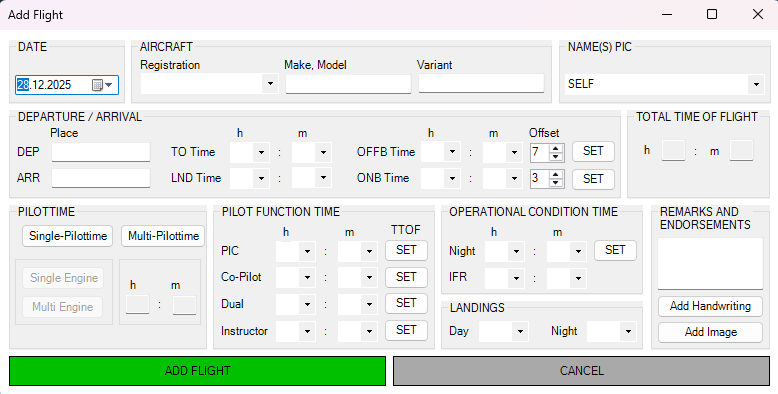The image size is (778, 394).
Task: Close the Add Flight window
Action: (x=758, y=14)
